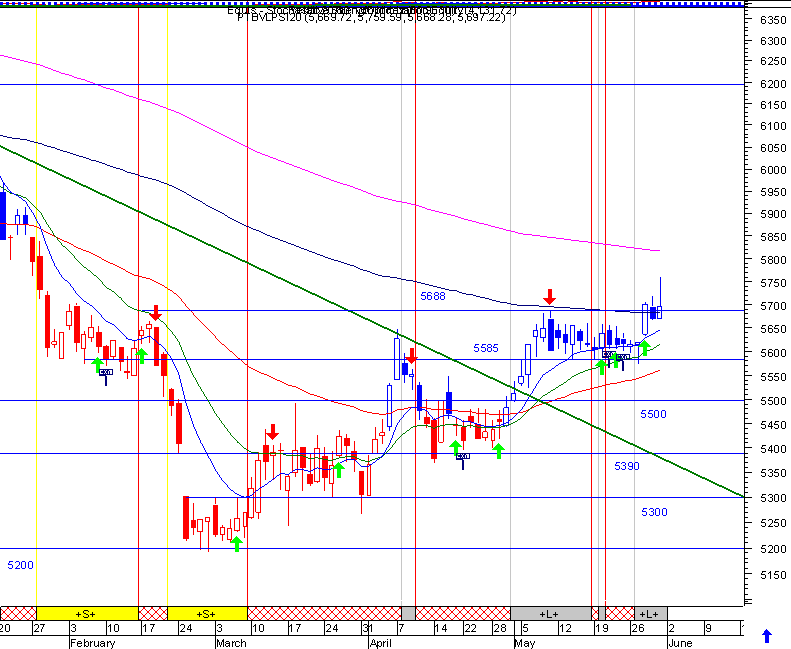This screenshot has width=791, height=649.
Task: Click the blue 5200 level label
Action: (20, 565)
